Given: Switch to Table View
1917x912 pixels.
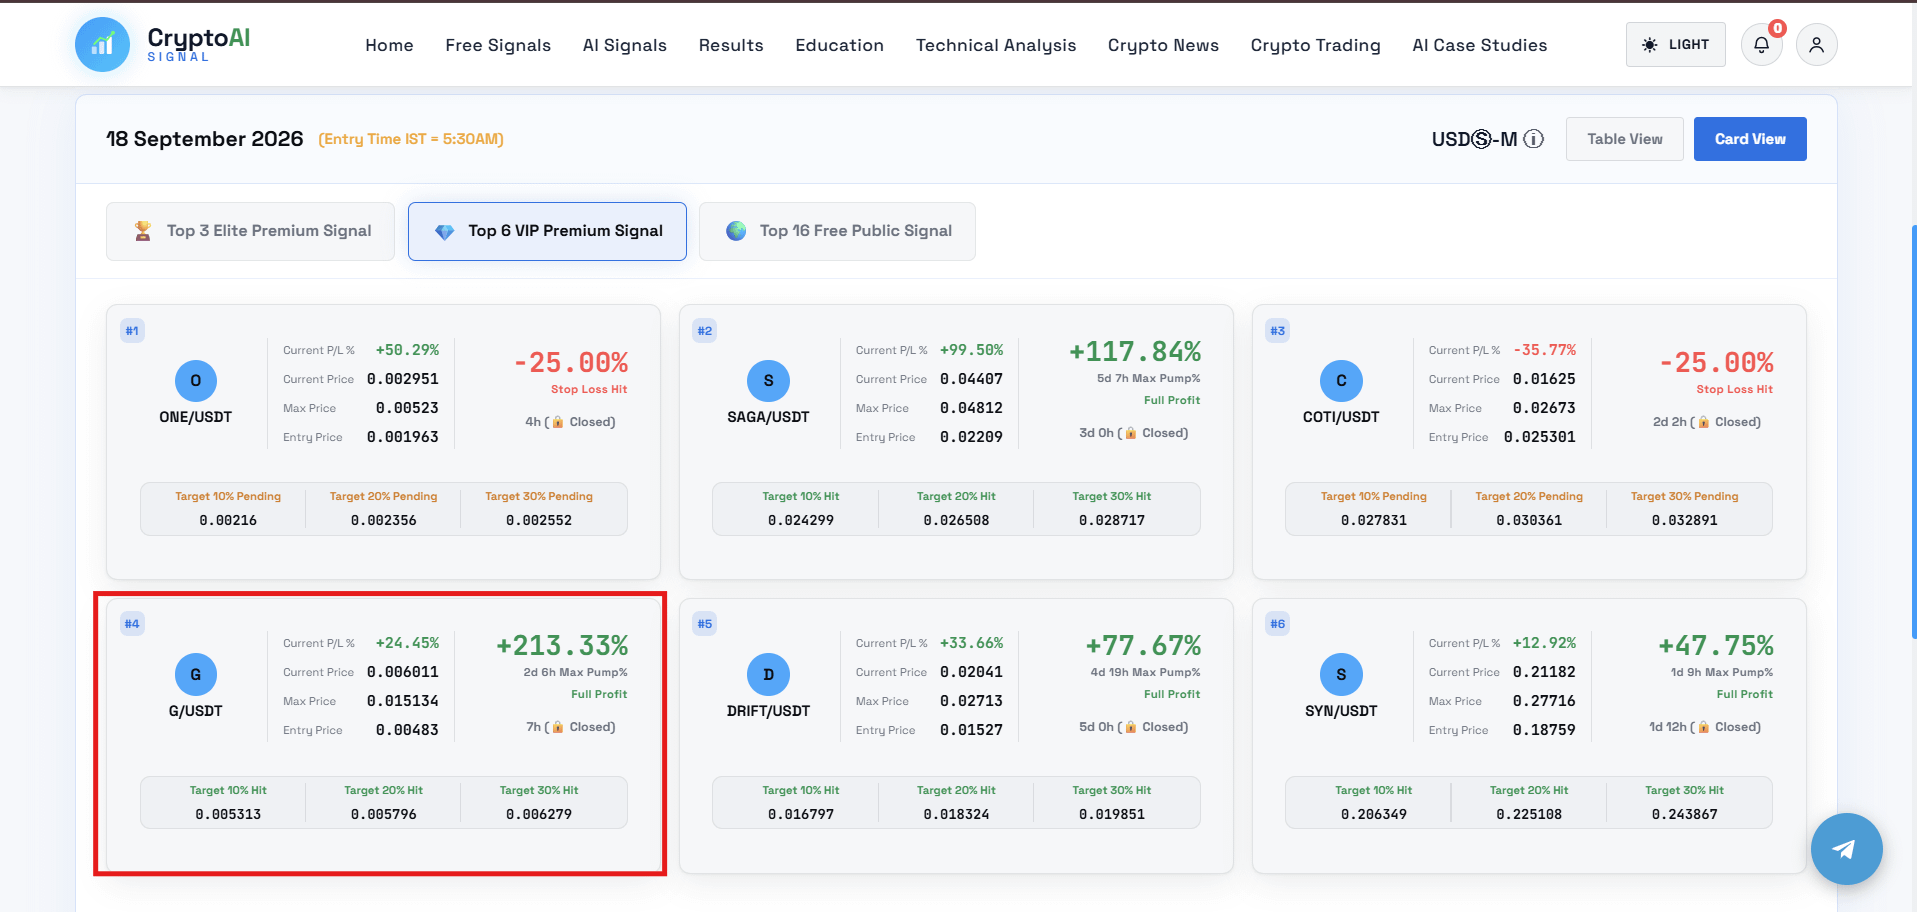Looking at the screenshot, I should [x=1624, y=139].
